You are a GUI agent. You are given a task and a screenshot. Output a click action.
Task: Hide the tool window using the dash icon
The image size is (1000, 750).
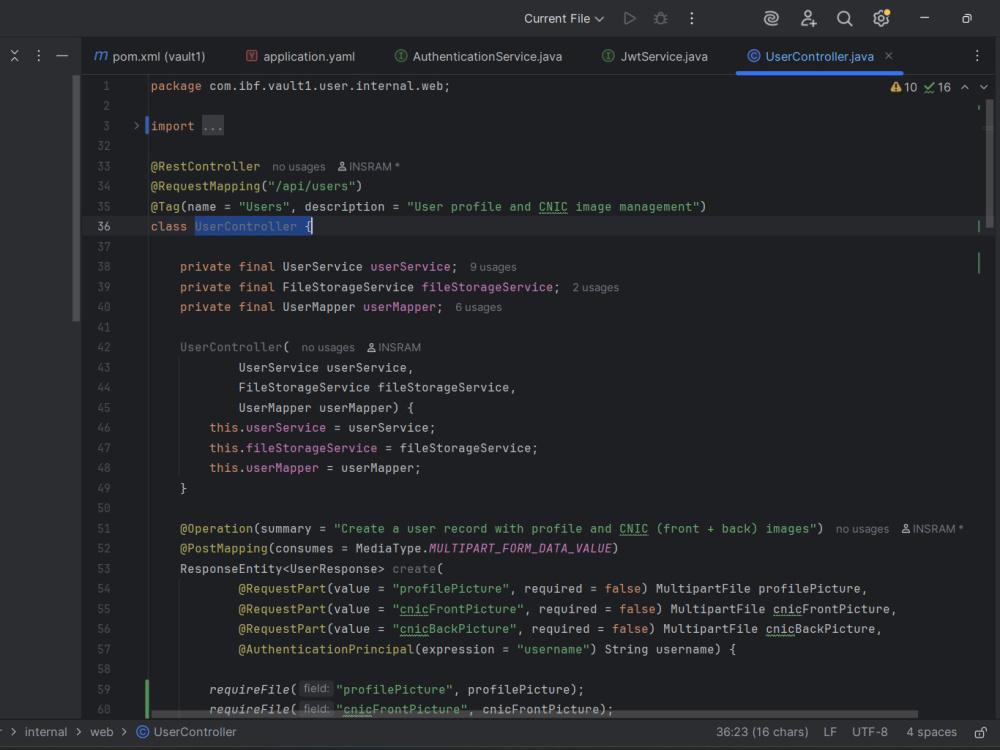[x=62, y=56]
